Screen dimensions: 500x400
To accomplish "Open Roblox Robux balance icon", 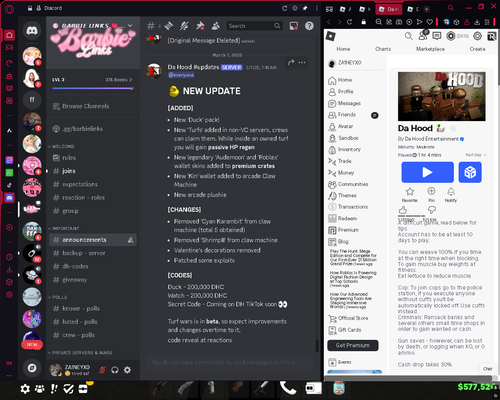I will [x=451, y=36].
